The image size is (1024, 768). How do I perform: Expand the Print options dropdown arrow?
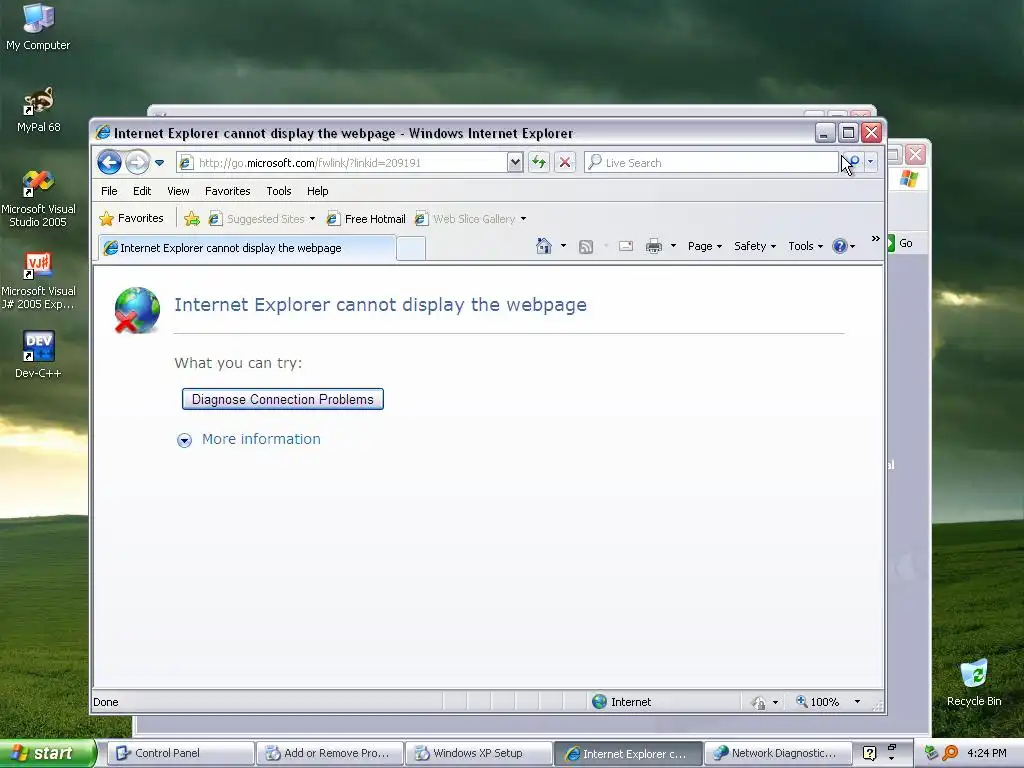pyautogui.click(x=673, y=246)
